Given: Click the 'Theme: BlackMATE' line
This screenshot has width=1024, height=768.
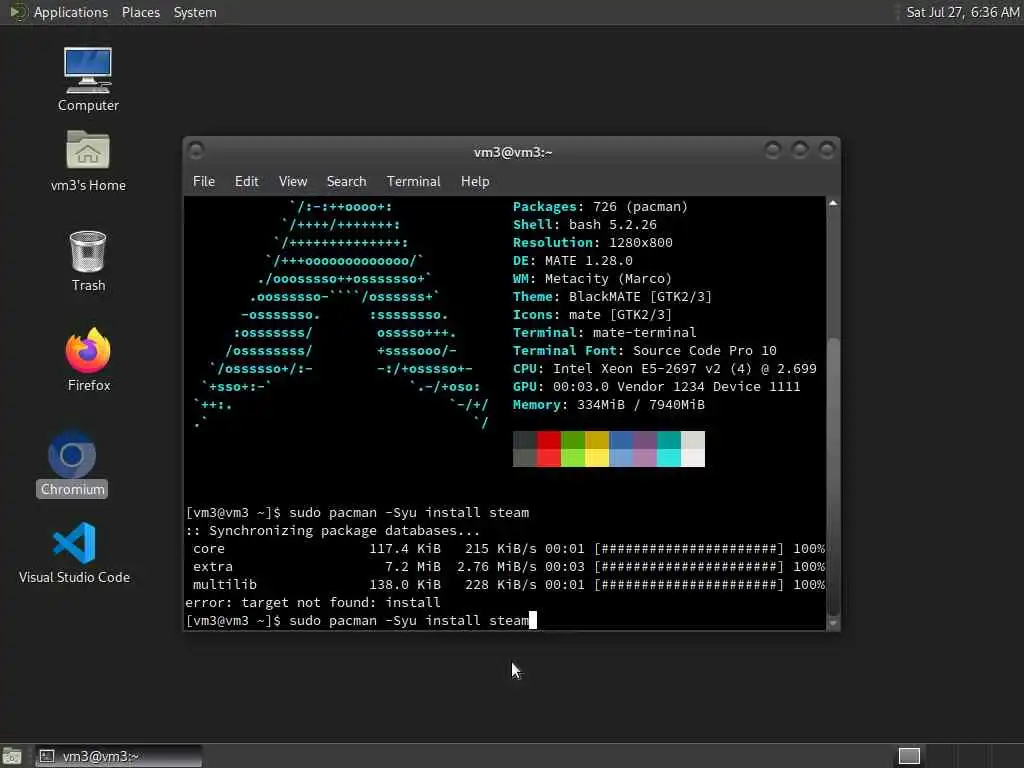Looking at the screenshot, I should tap(613, 296).
